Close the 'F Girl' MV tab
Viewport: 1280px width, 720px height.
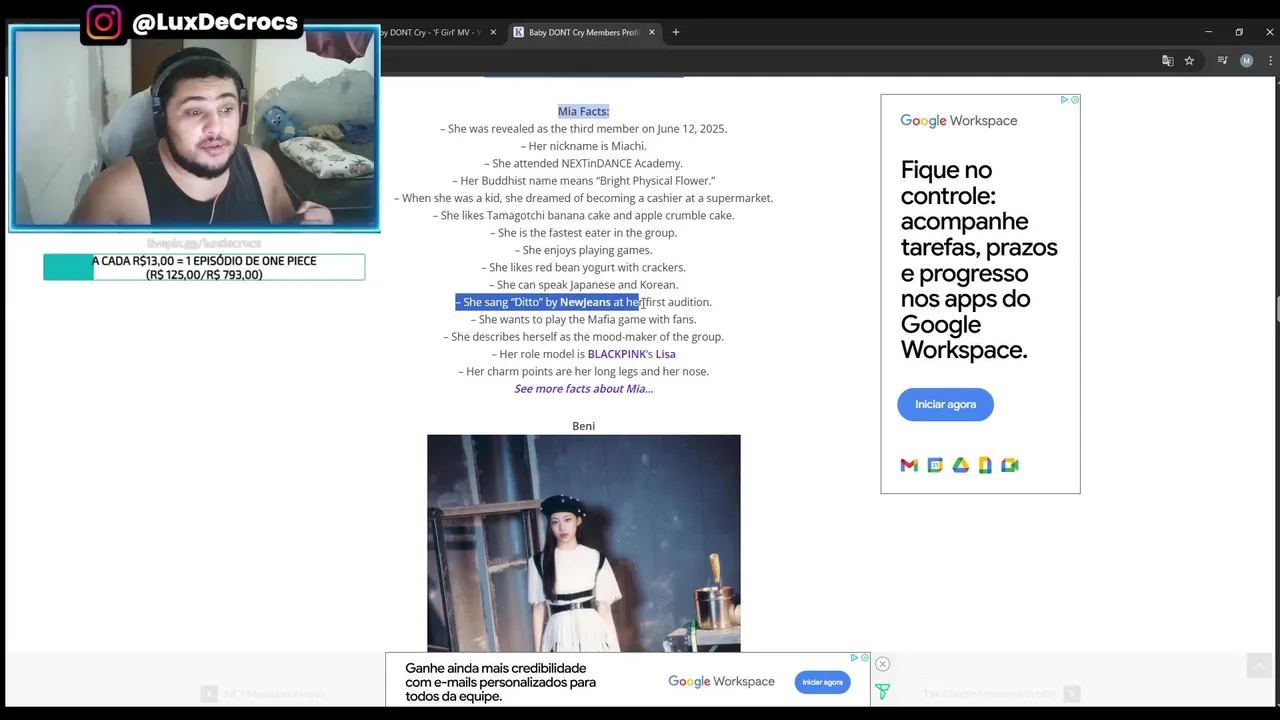(493, 32)
